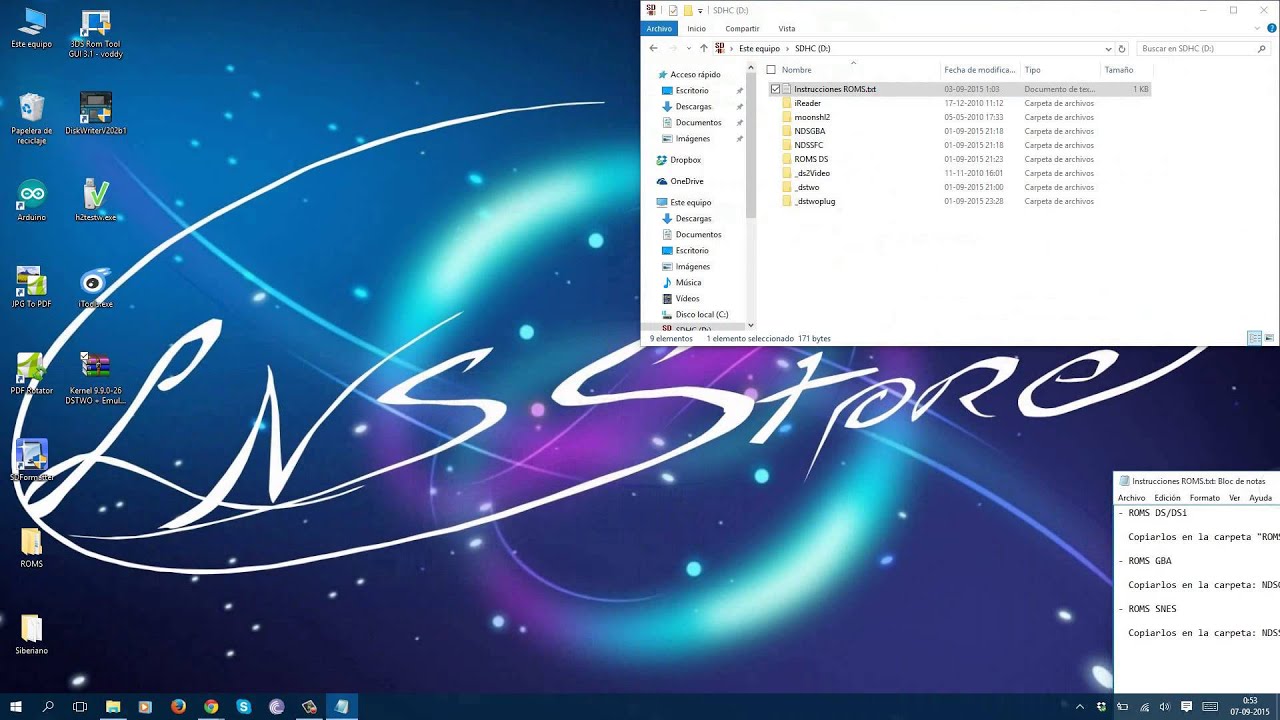1280x720 pixels.
Task: Open the address bar history dropdown
Action: click(x=1108, y=48)
